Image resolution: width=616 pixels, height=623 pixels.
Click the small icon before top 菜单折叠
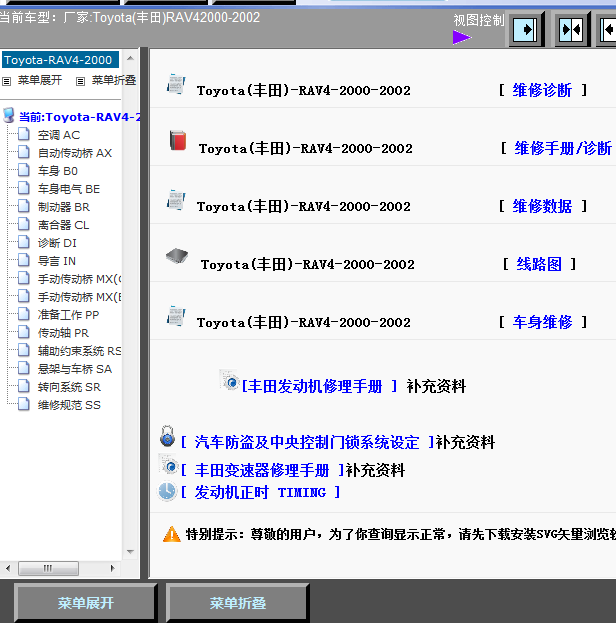click(x=80, y=81)
